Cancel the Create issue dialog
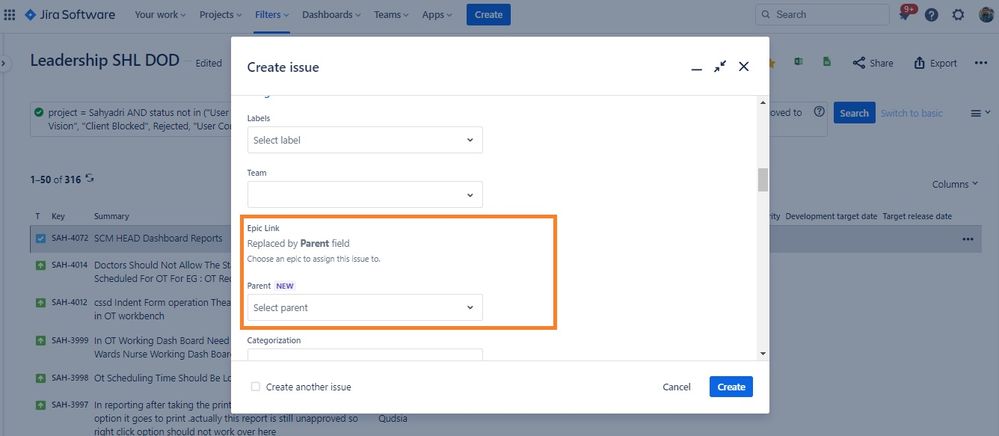This screenshot has height=436, width=999. pos(677,387)
